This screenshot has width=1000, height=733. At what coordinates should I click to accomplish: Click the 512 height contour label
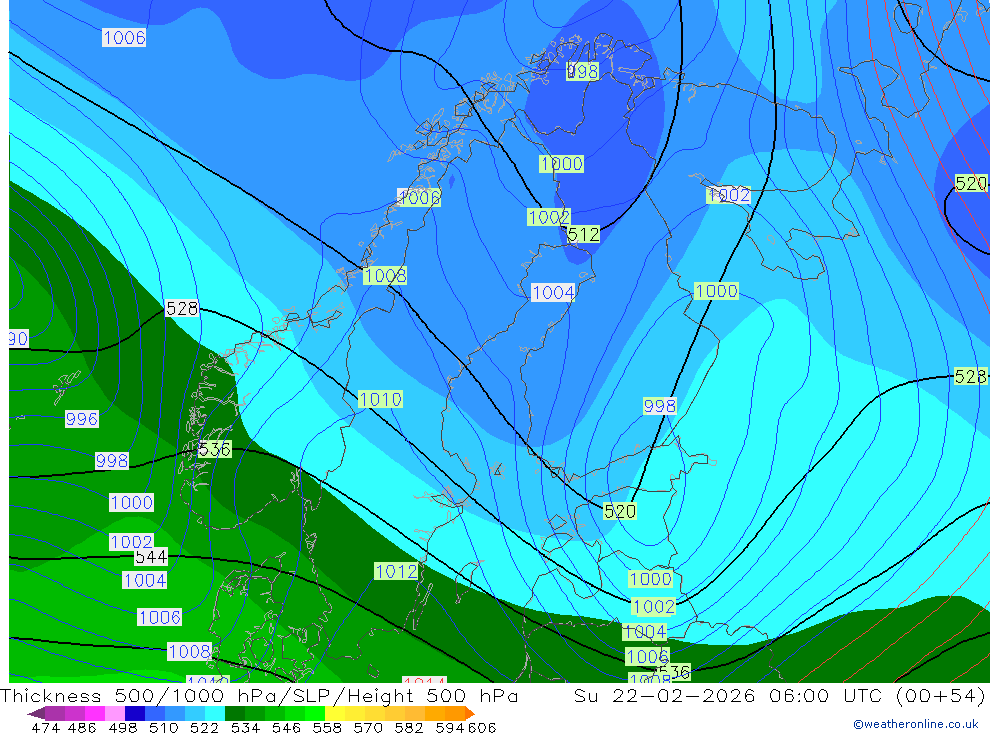583,234
